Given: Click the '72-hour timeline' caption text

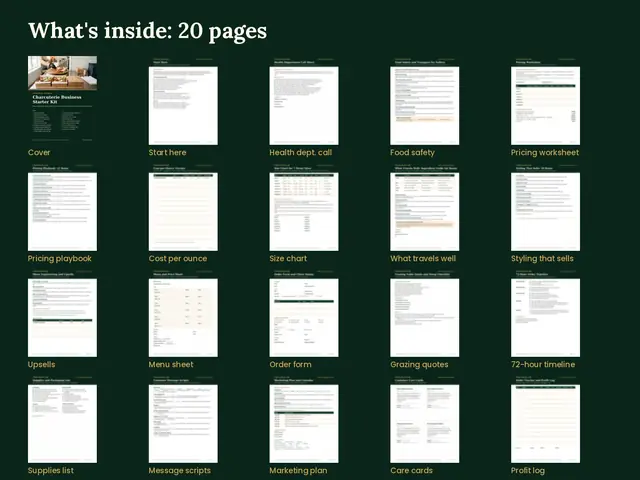Looking at the screenshot, I should [543, 365].
